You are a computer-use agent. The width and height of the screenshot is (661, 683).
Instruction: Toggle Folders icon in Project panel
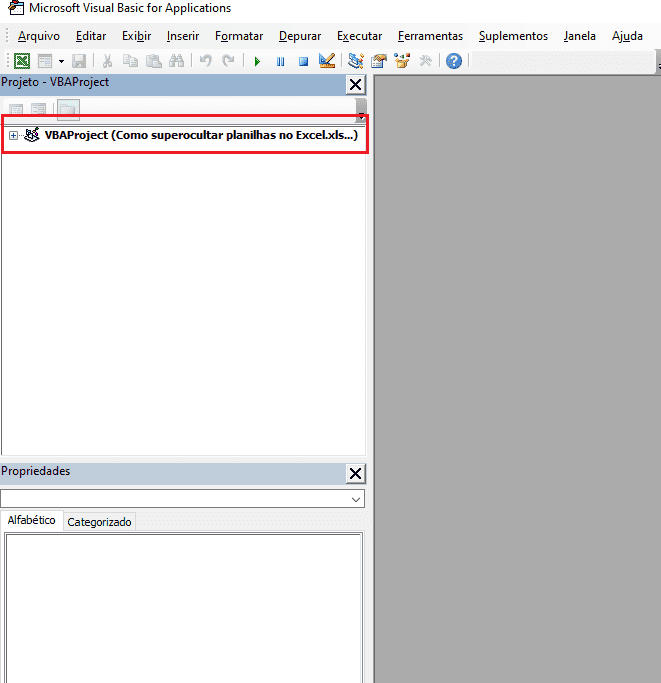point(68,109)
